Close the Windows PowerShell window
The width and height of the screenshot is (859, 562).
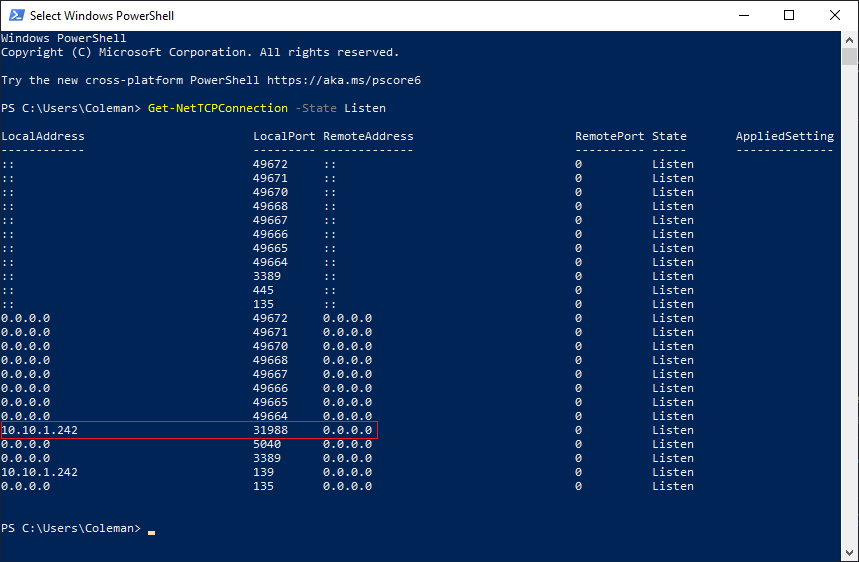tap(835, 15)
